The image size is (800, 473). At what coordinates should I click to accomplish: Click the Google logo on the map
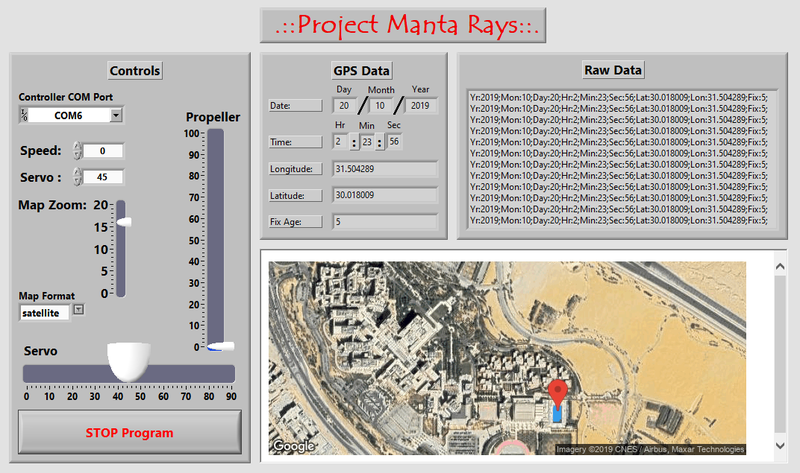click(294, 445)
